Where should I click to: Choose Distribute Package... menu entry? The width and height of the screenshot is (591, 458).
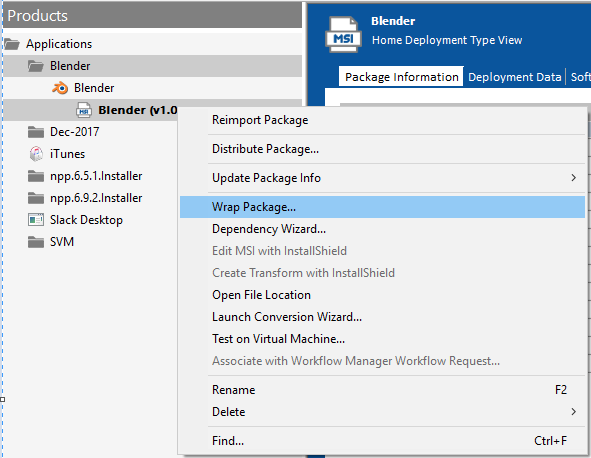tap(265, 149)
